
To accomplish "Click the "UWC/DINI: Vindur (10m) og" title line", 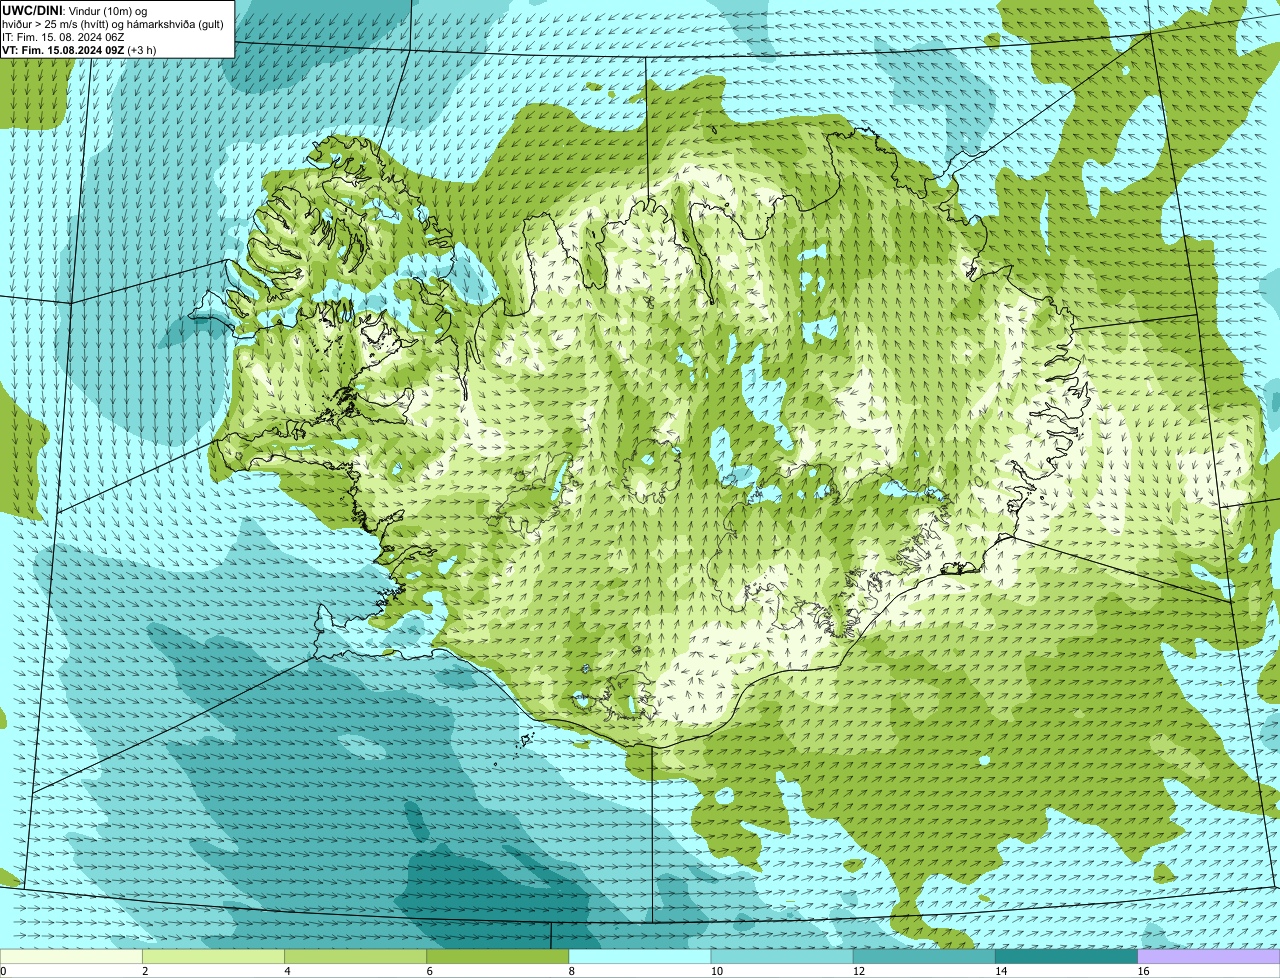I will point(75,10).
